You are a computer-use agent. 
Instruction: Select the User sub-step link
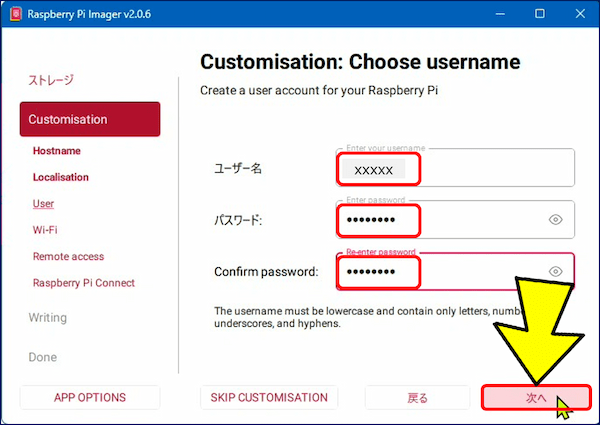(x=43, y=204)
